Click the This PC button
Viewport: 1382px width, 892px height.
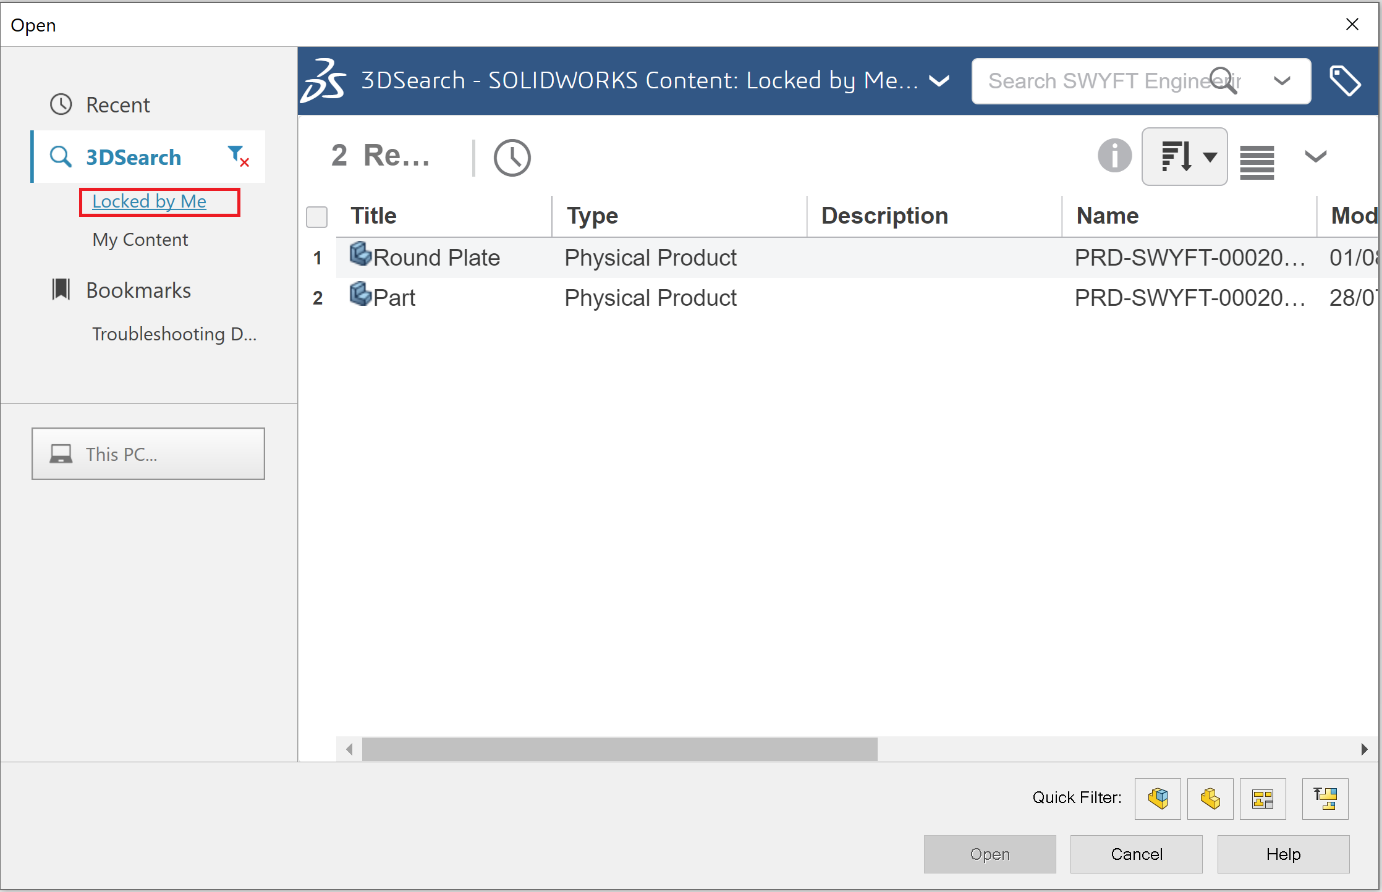[x=147, y=453]
